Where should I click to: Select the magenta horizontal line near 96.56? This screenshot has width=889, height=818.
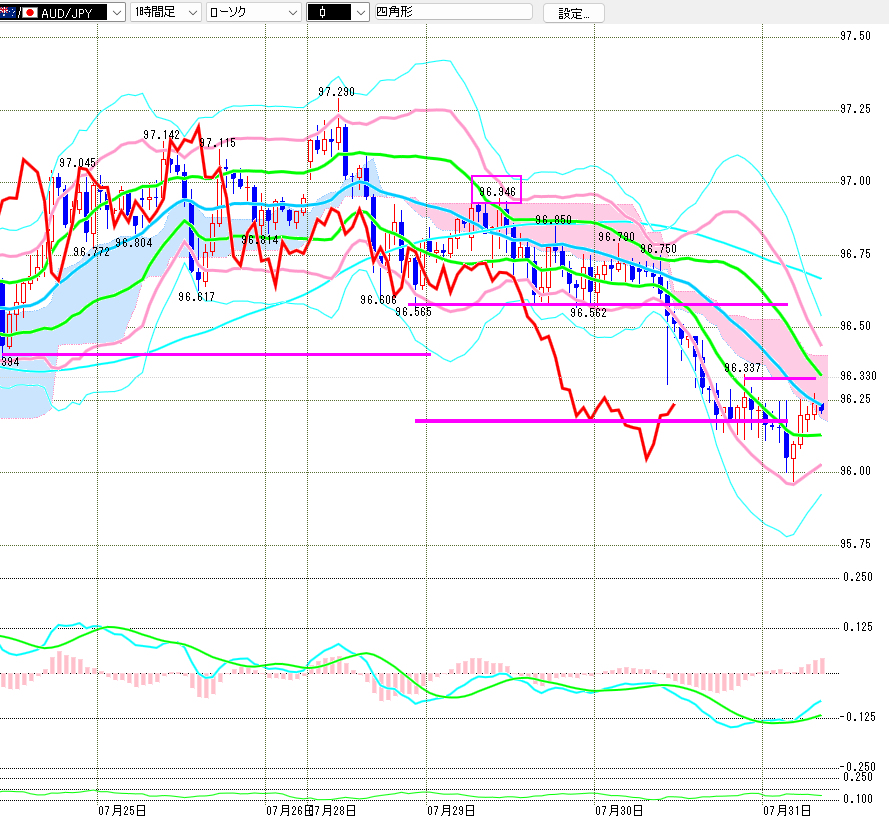click(598, 304)
